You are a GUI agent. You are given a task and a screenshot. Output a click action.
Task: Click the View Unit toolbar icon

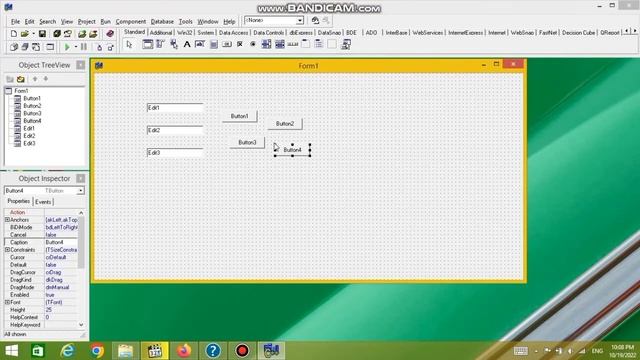pyautogui.click(x=13, y=47)
